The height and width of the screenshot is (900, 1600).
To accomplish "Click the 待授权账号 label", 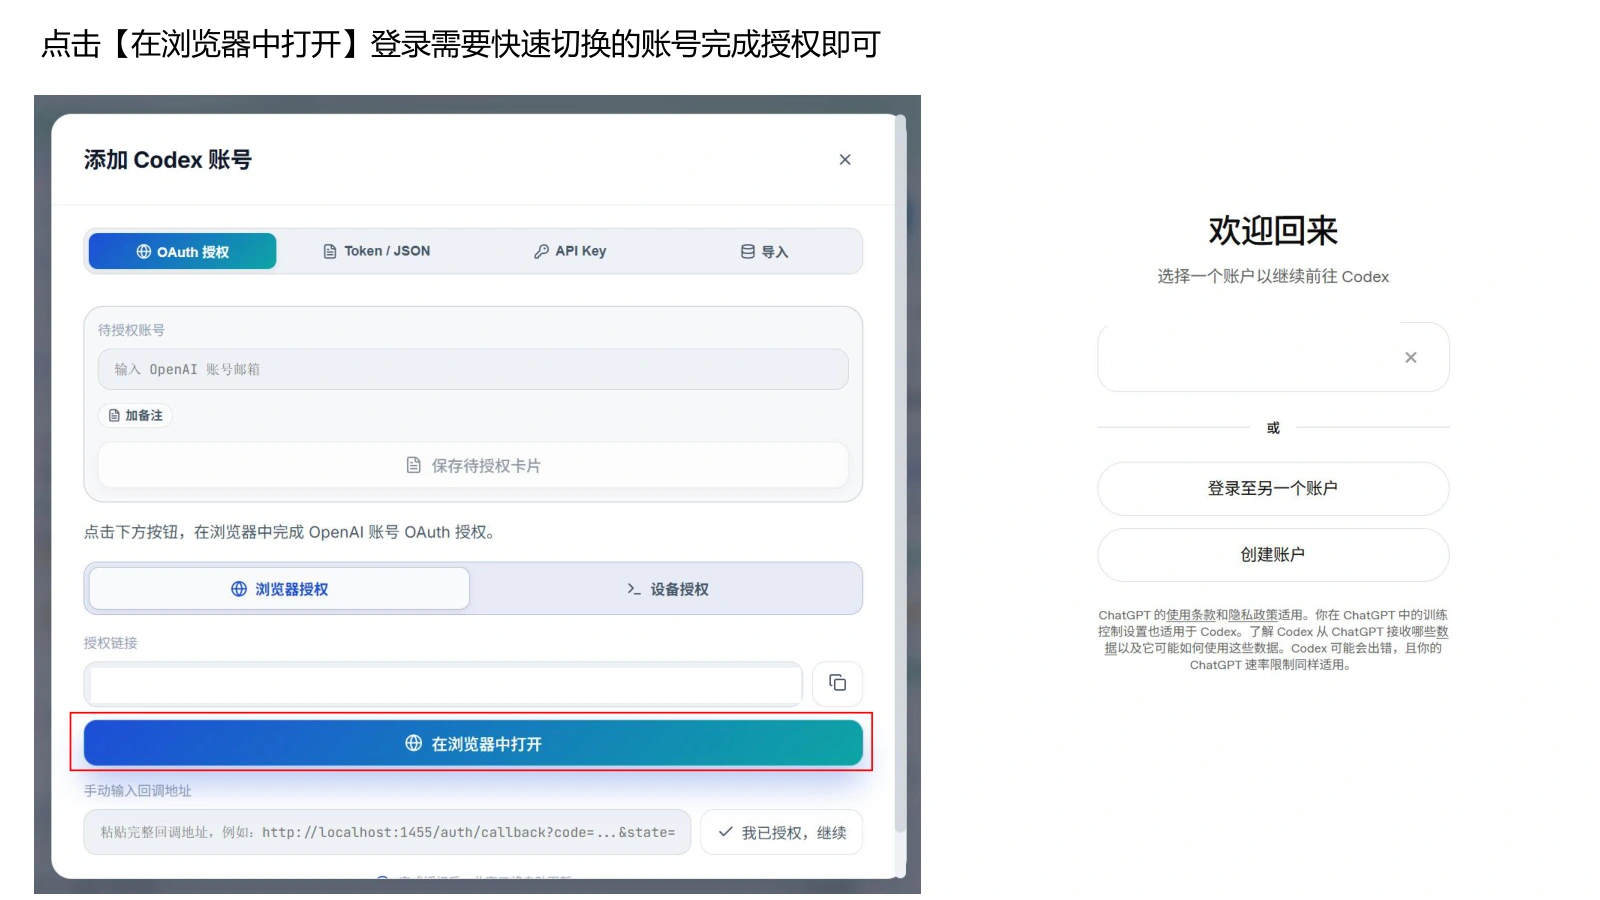I will click(131, 330).
